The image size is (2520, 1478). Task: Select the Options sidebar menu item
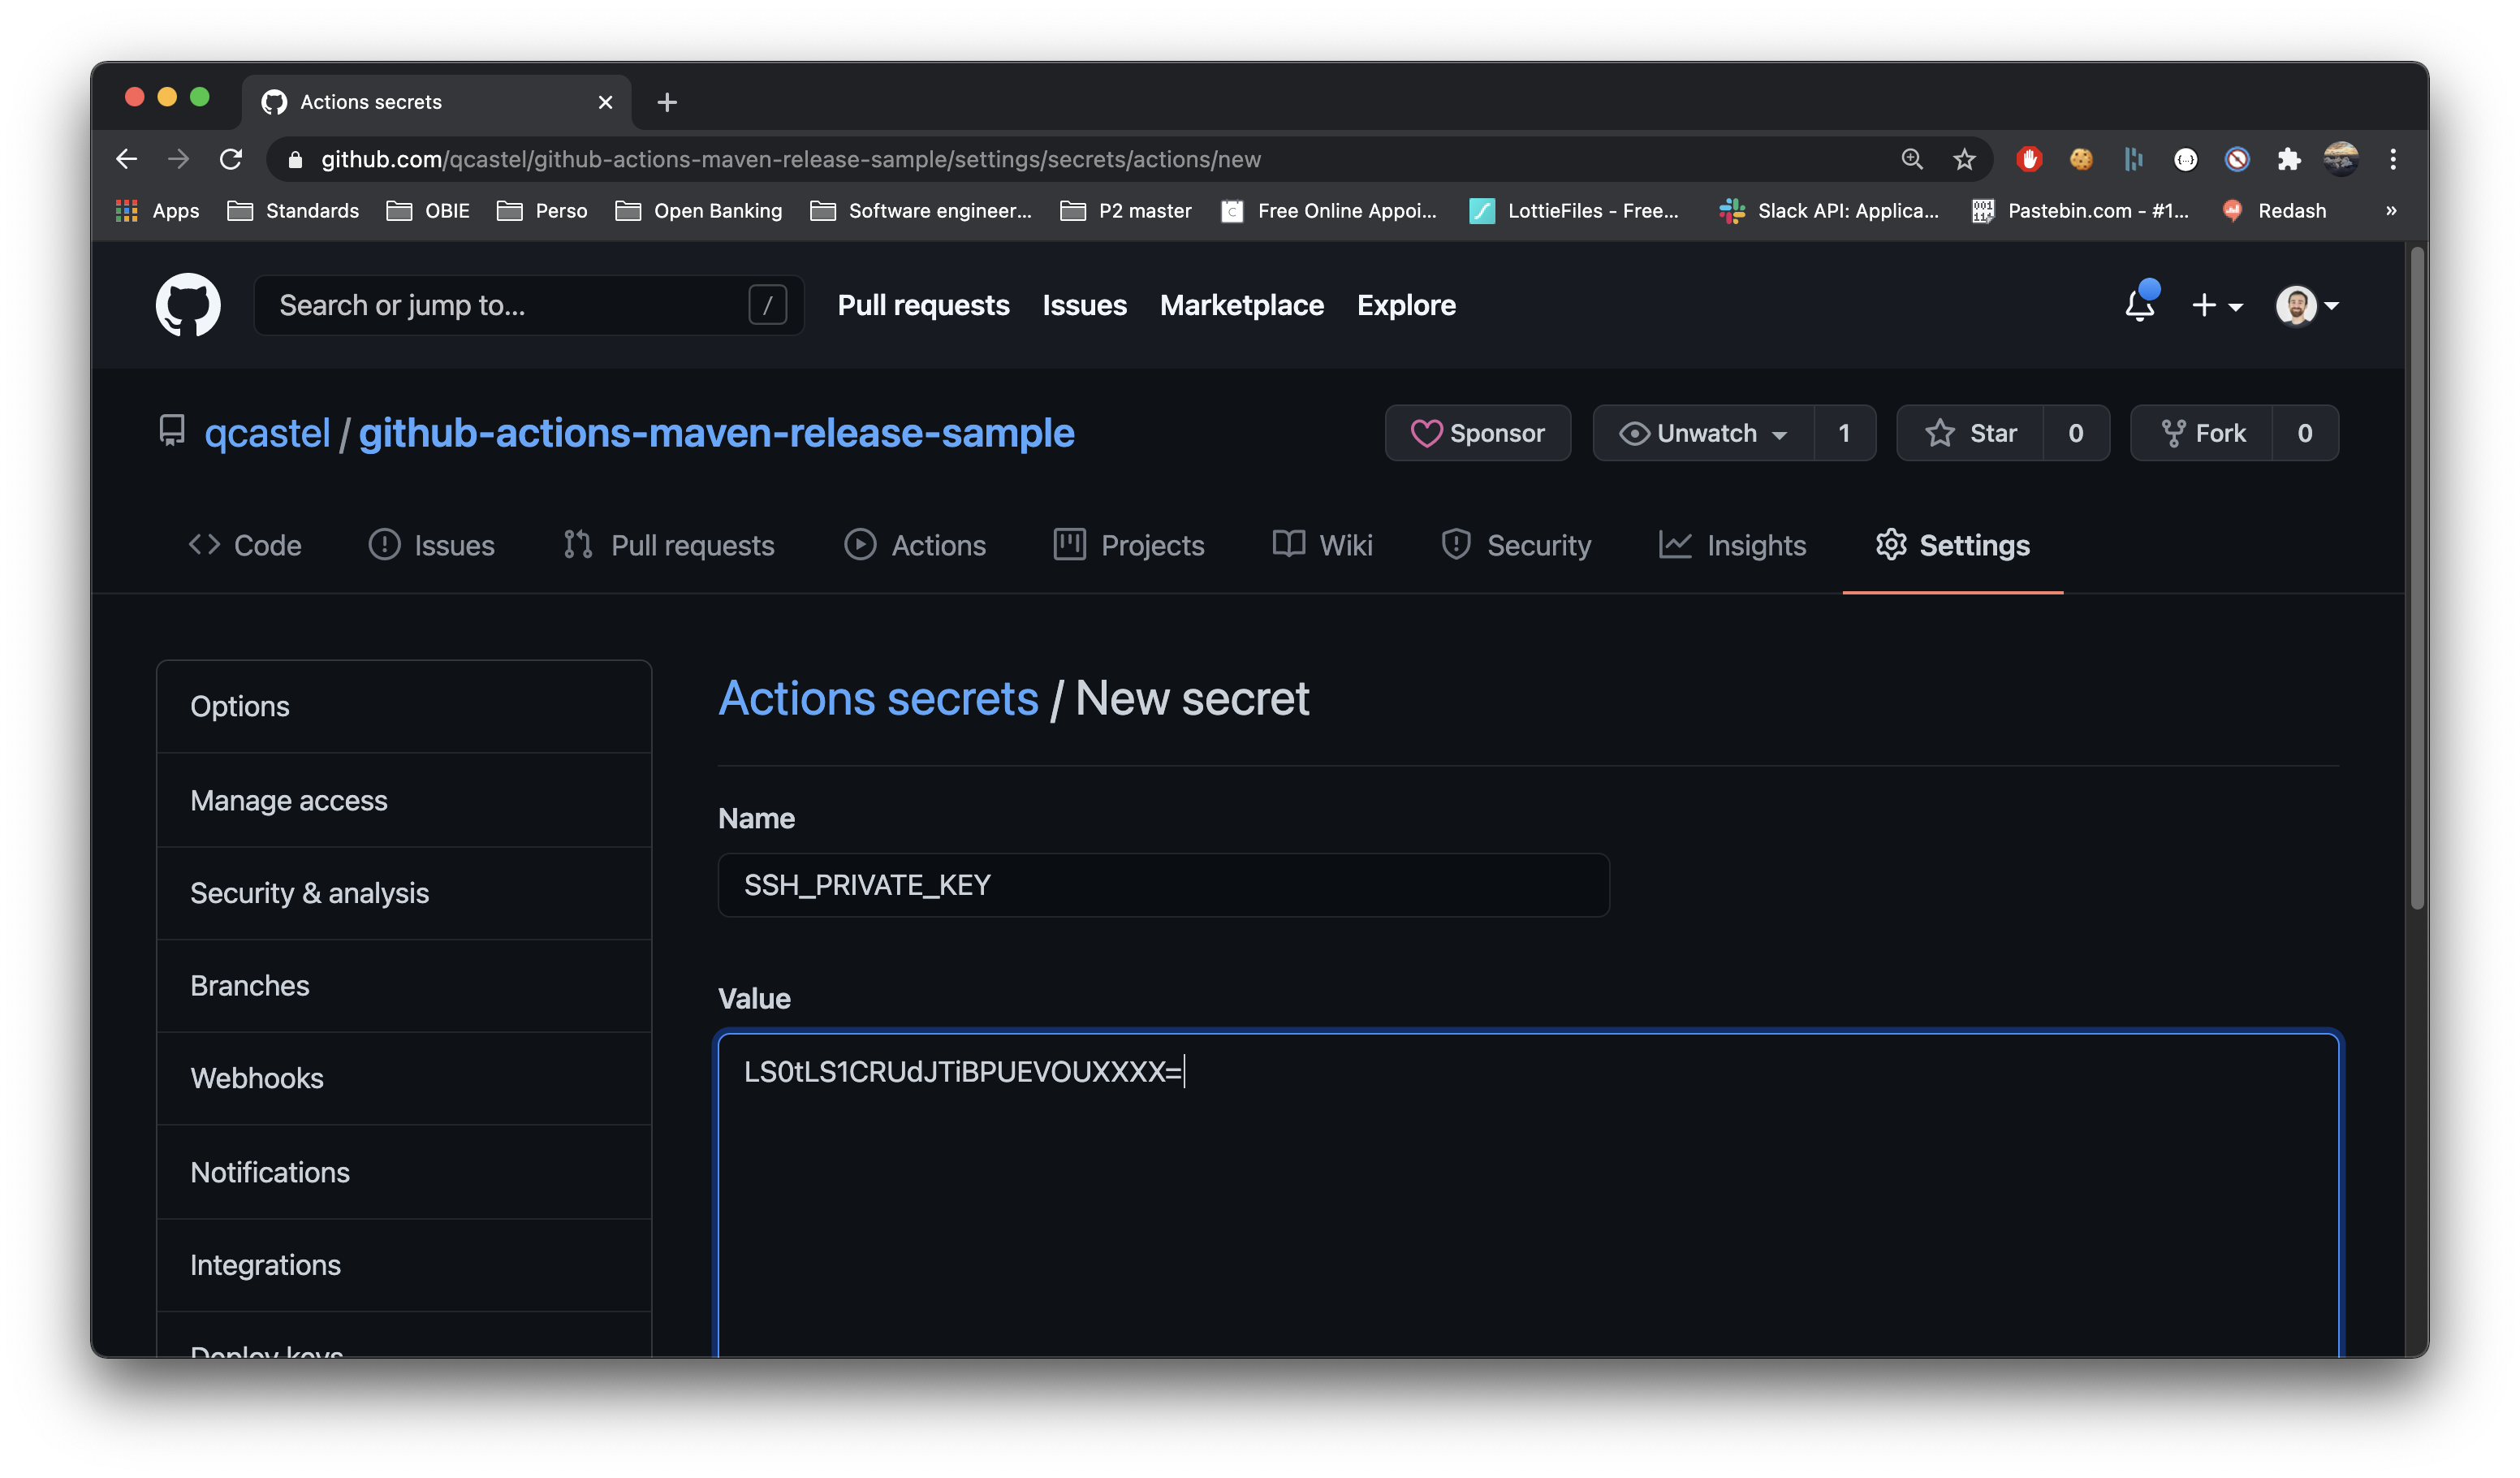tap(239, 706)
